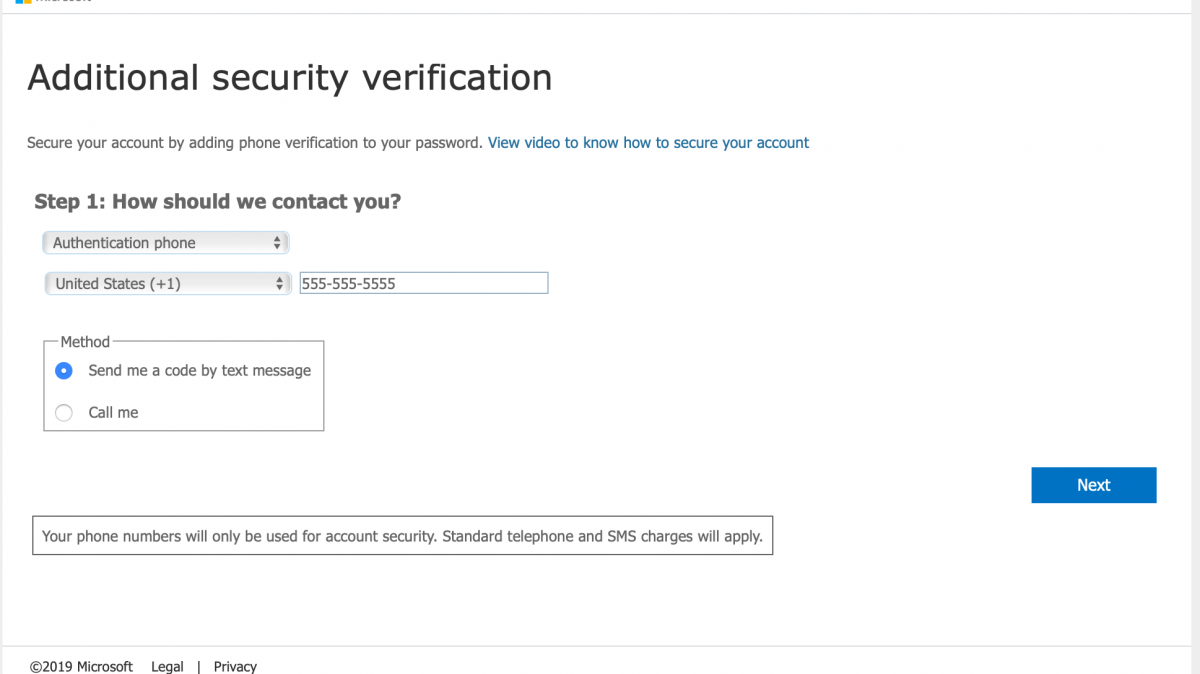The width and height of the screenshot is (1200, 674).
Task: Open the Authentication phone dropdown
Action: 165,243
